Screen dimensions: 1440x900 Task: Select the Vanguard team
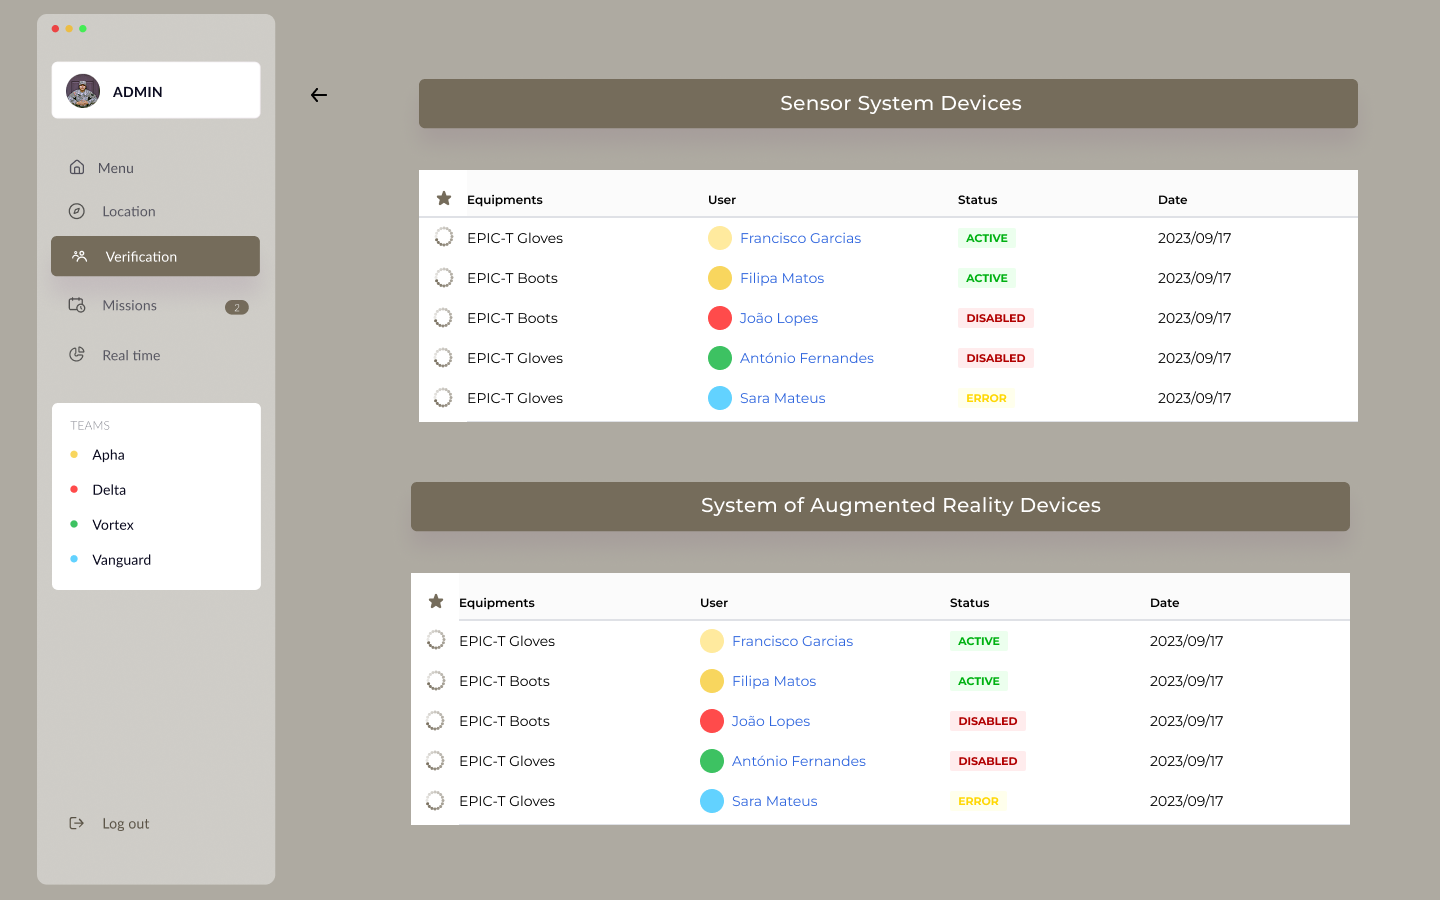click(122, 560)
